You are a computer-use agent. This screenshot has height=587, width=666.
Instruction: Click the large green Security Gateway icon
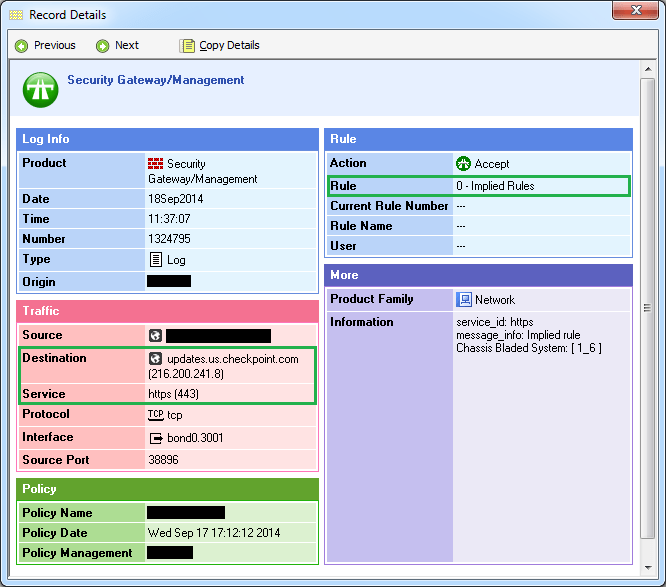click(x=40, y=90)
